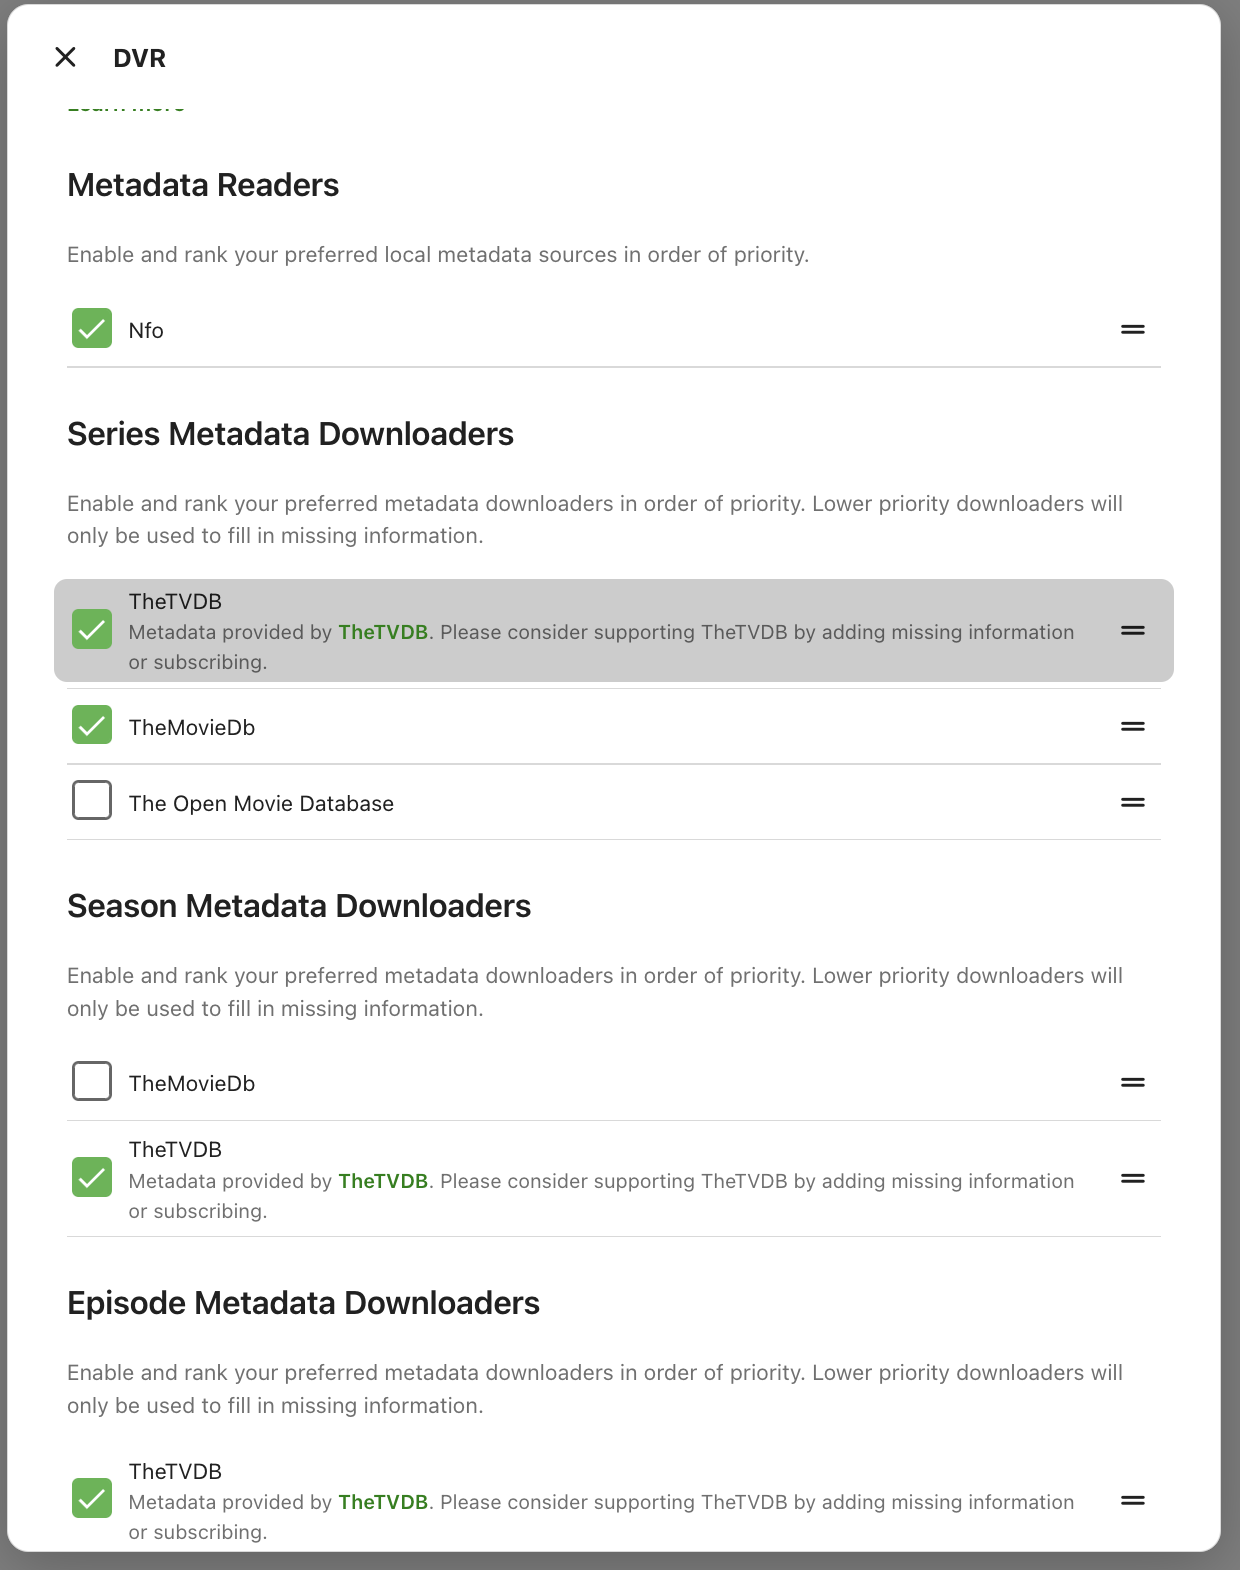The height and width of the screenshot is (1570, 1240).
Task: Uncheck the Nfo metadata reader checkbox
Action: 92,329
